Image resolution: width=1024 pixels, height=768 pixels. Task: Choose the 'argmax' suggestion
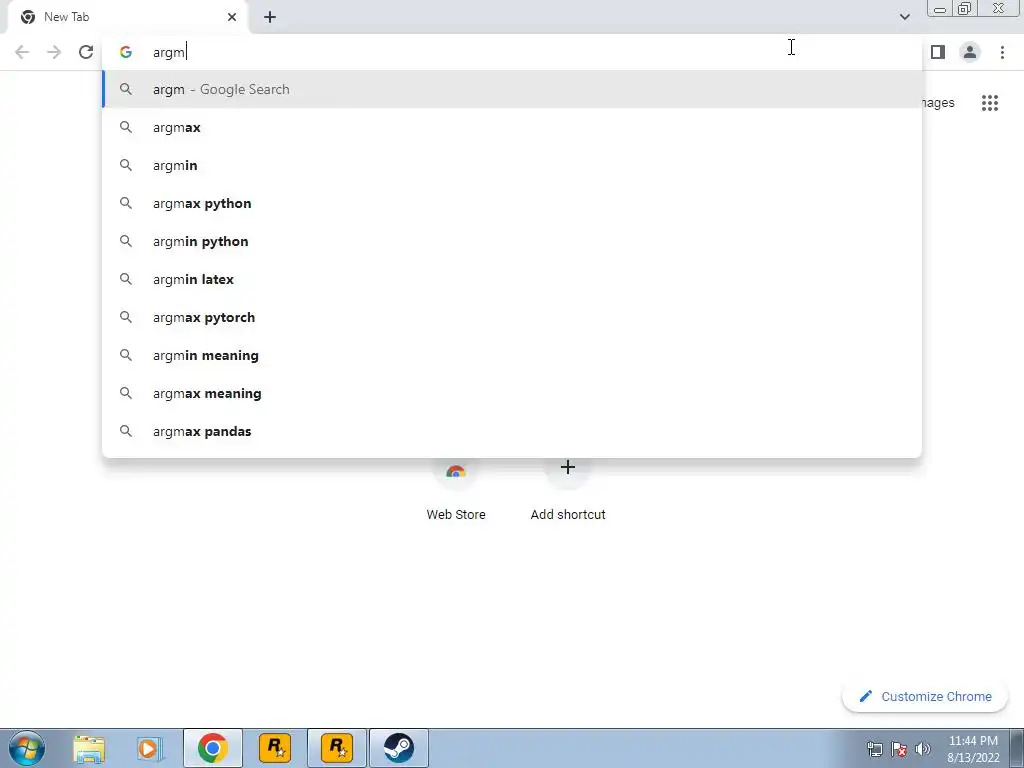(512, 127)
